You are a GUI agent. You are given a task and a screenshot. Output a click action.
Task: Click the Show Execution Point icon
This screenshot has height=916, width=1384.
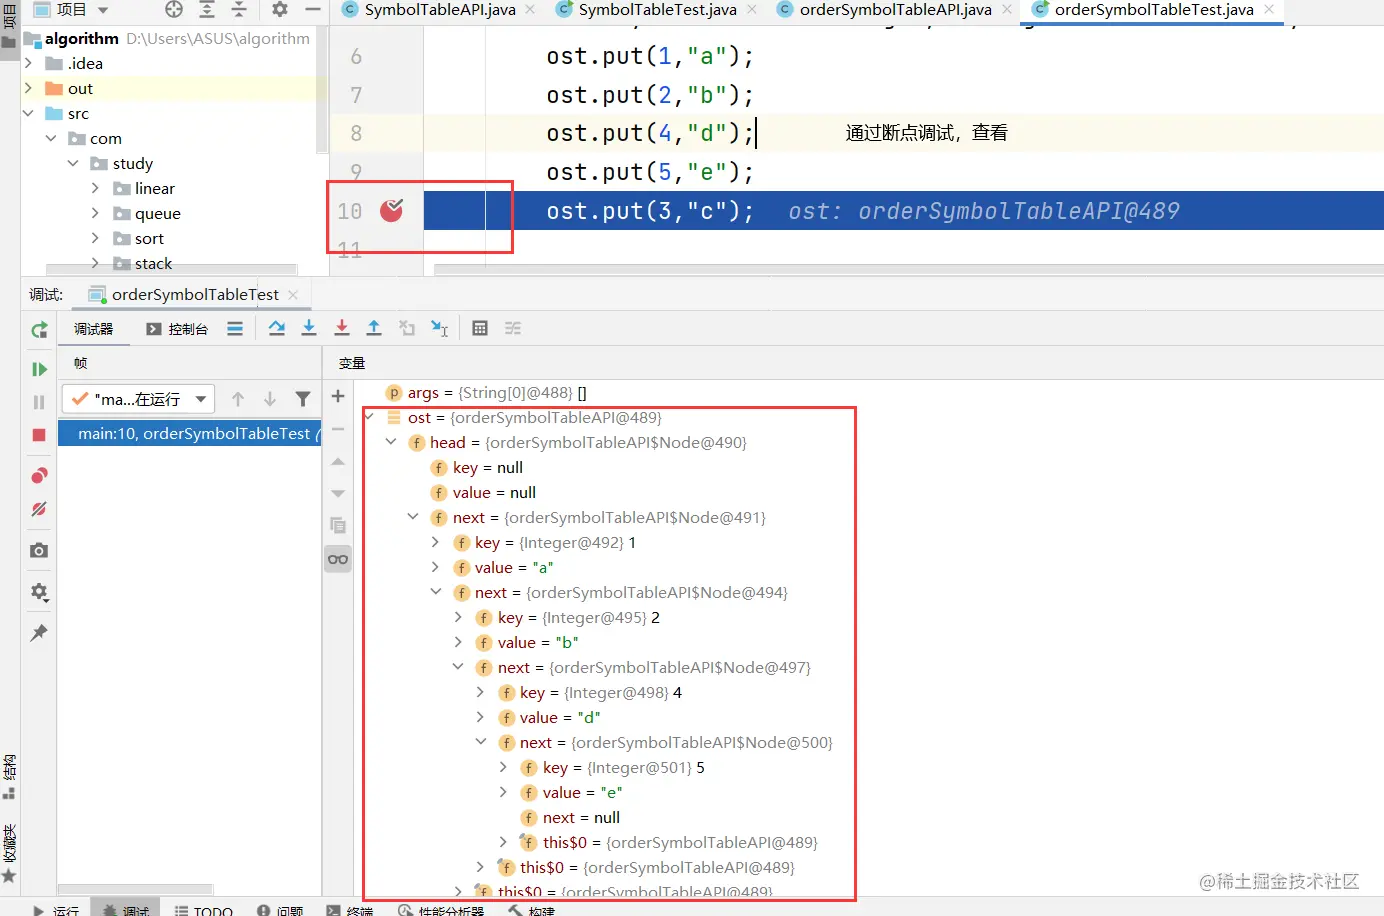[235, 328]
